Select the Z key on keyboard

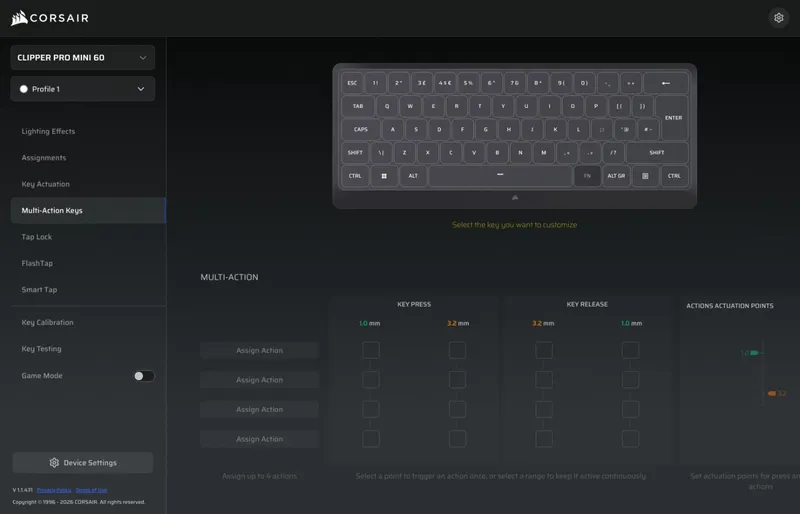(405, 153)
